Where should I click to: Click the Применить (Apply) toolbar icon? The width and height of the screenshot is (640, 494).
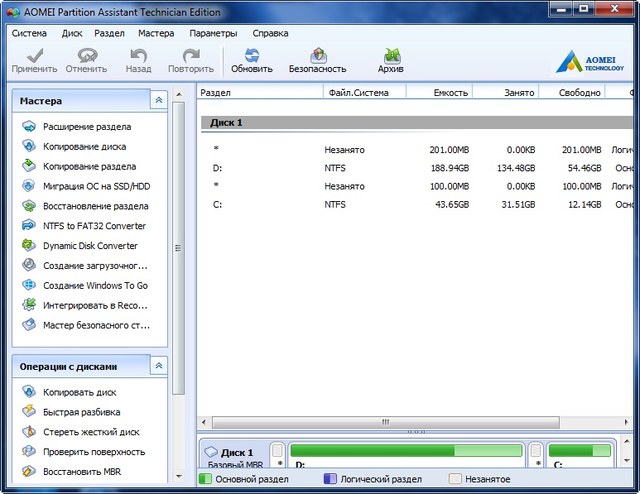34,60
